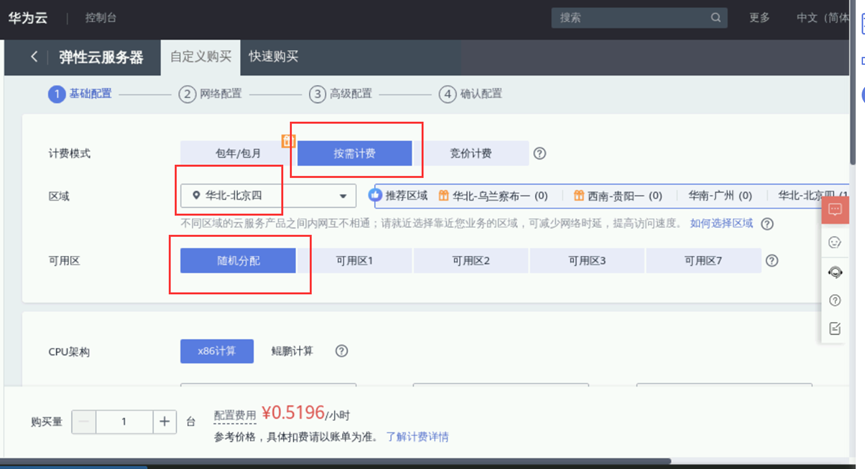
Task: Go to step 2 网络配置
Action: coord(210,94)
